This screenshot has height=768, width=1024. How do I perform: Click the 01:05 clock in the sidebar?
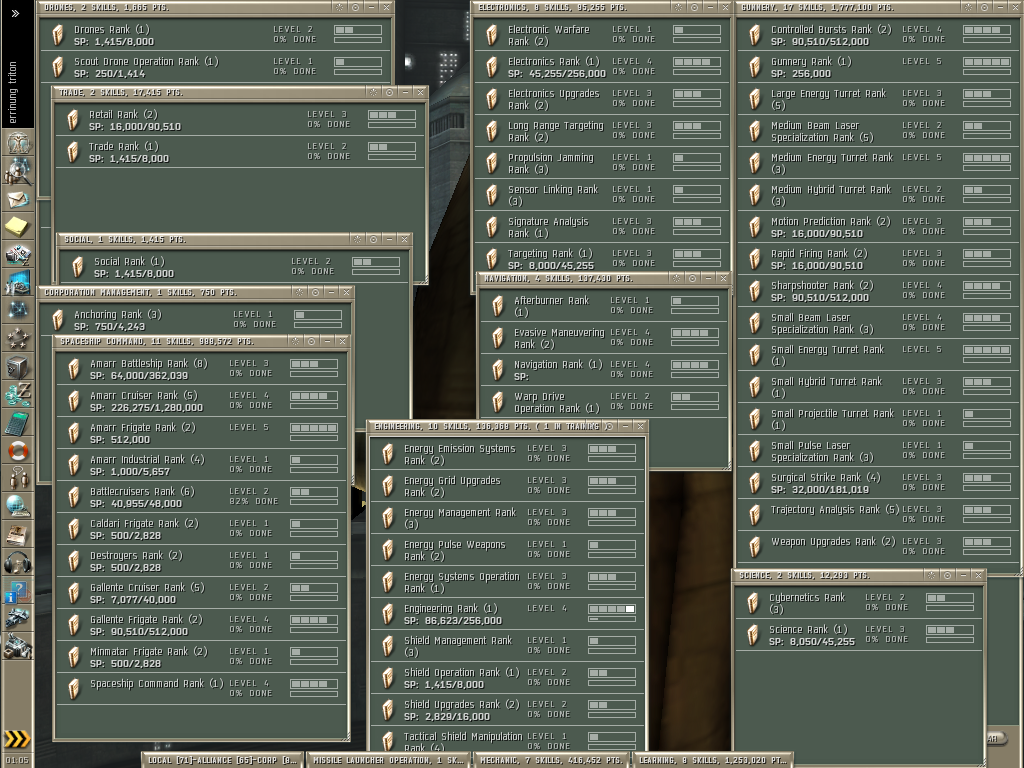[x=17, y=760]
